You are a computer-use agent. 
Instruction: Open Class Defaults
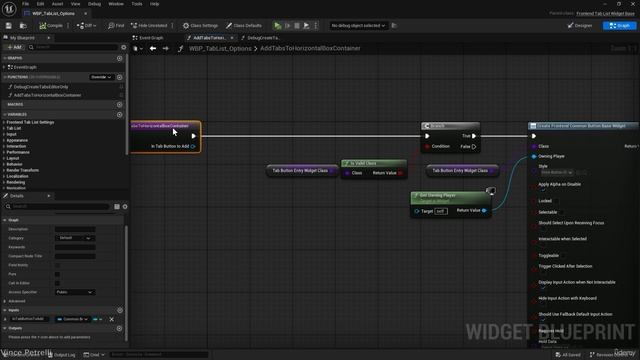(x=244, y=26)
